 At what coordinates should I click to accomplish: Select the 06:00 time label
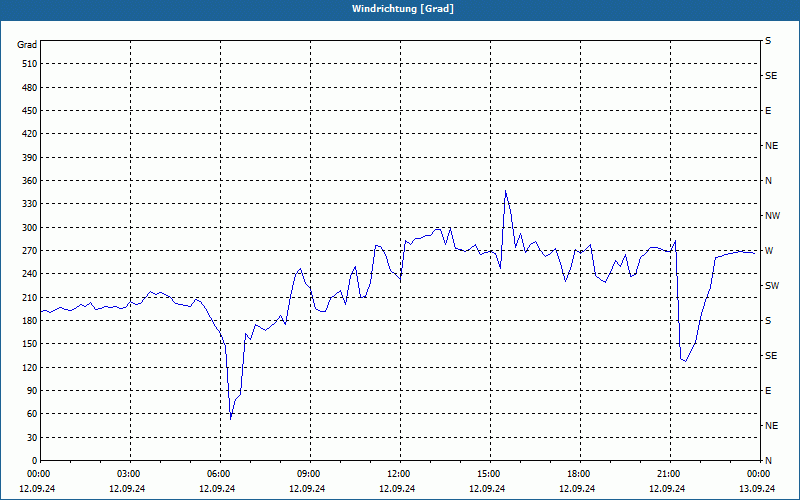[218, 474]
